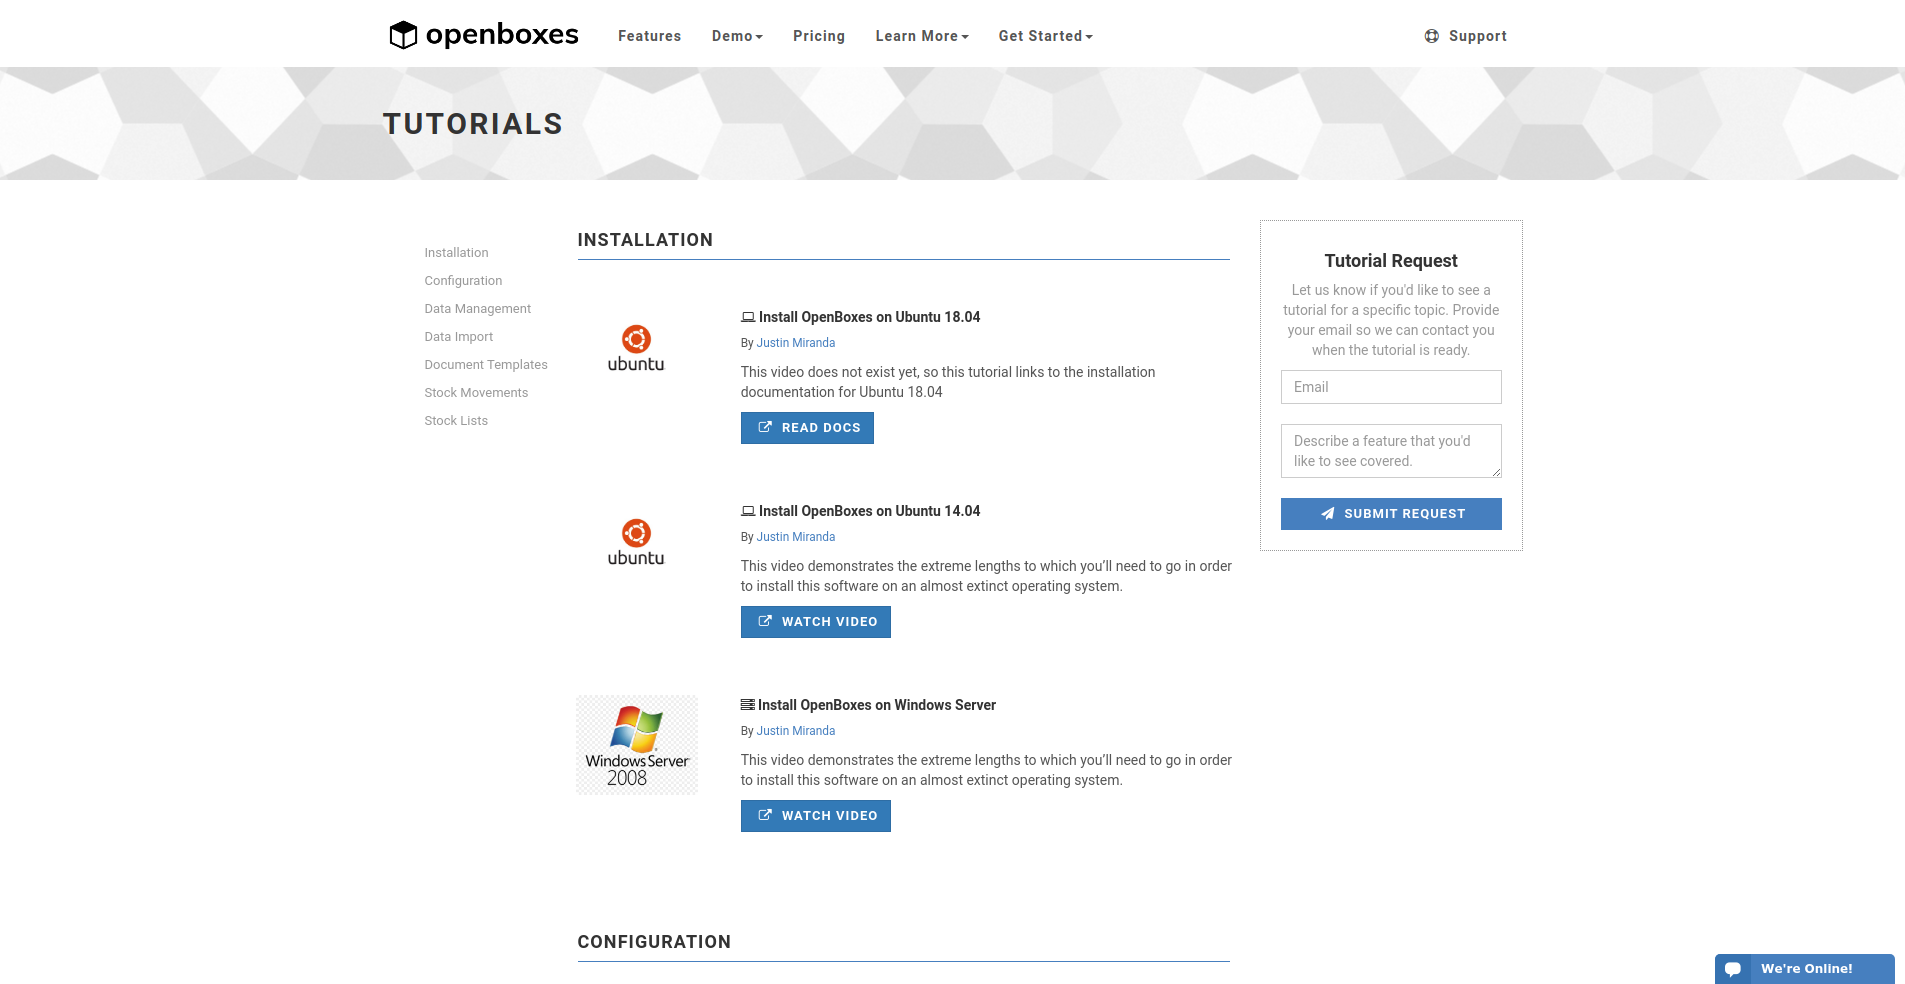This screenshot has width=1905, height=984.
Task: Open the Pricing page
Action: tap(819, 36)
